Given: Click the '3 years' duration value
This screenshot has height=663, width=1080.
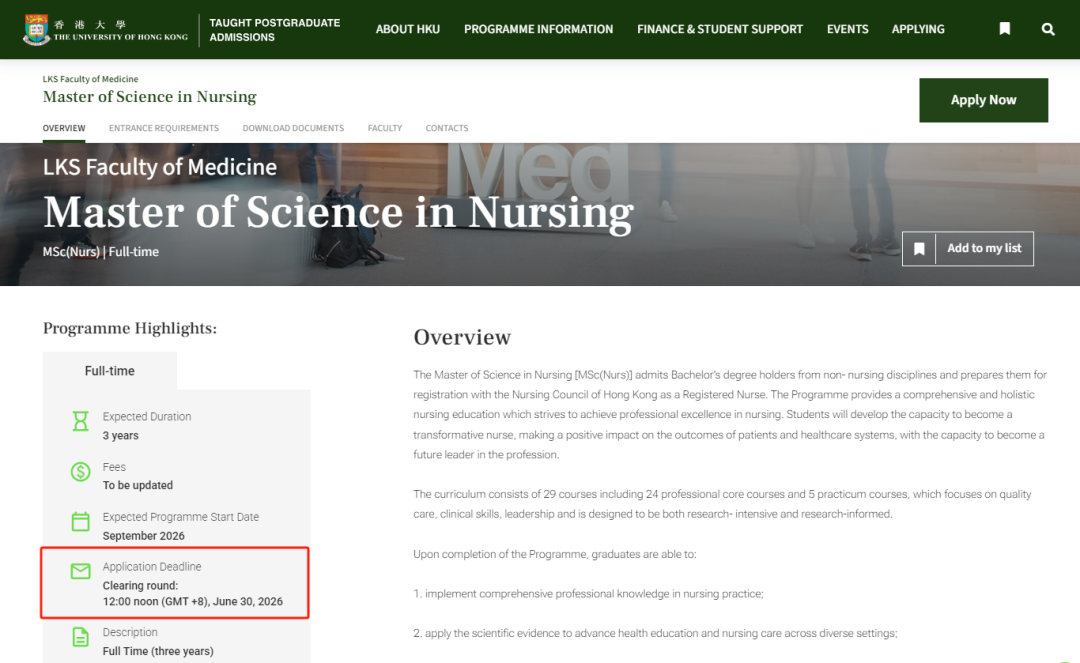Looking at the screenshot, I should (x=121, y=435).
